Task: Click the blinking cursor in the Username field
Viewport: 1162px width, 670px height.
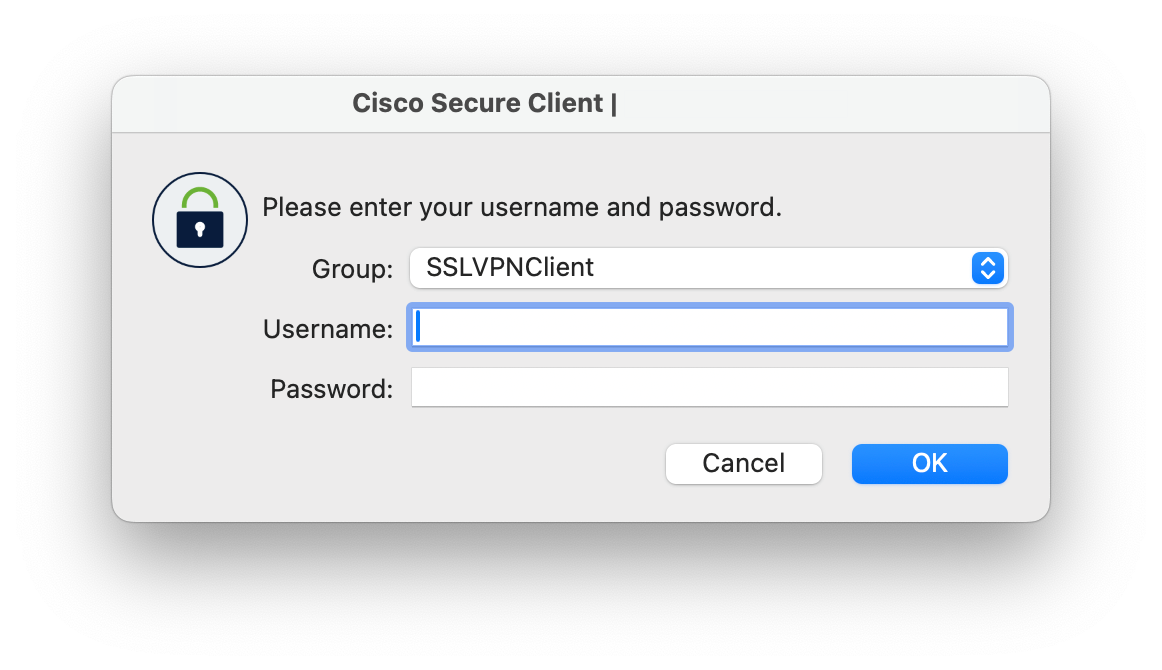Action: coord(418,327)
